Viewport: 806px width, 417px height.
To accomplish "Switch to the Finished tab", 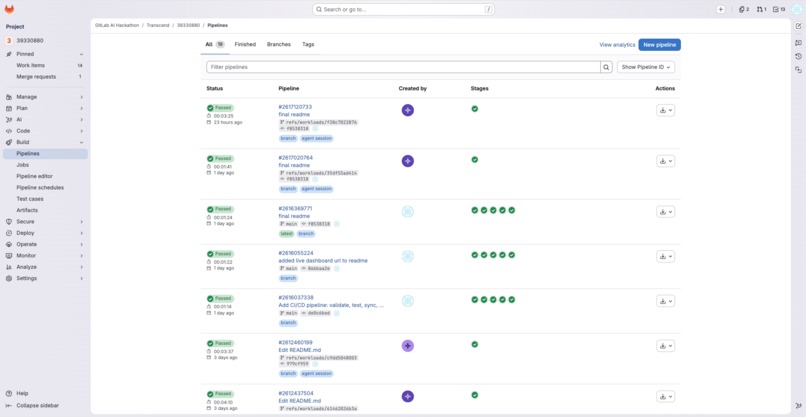I will point(245,44).
